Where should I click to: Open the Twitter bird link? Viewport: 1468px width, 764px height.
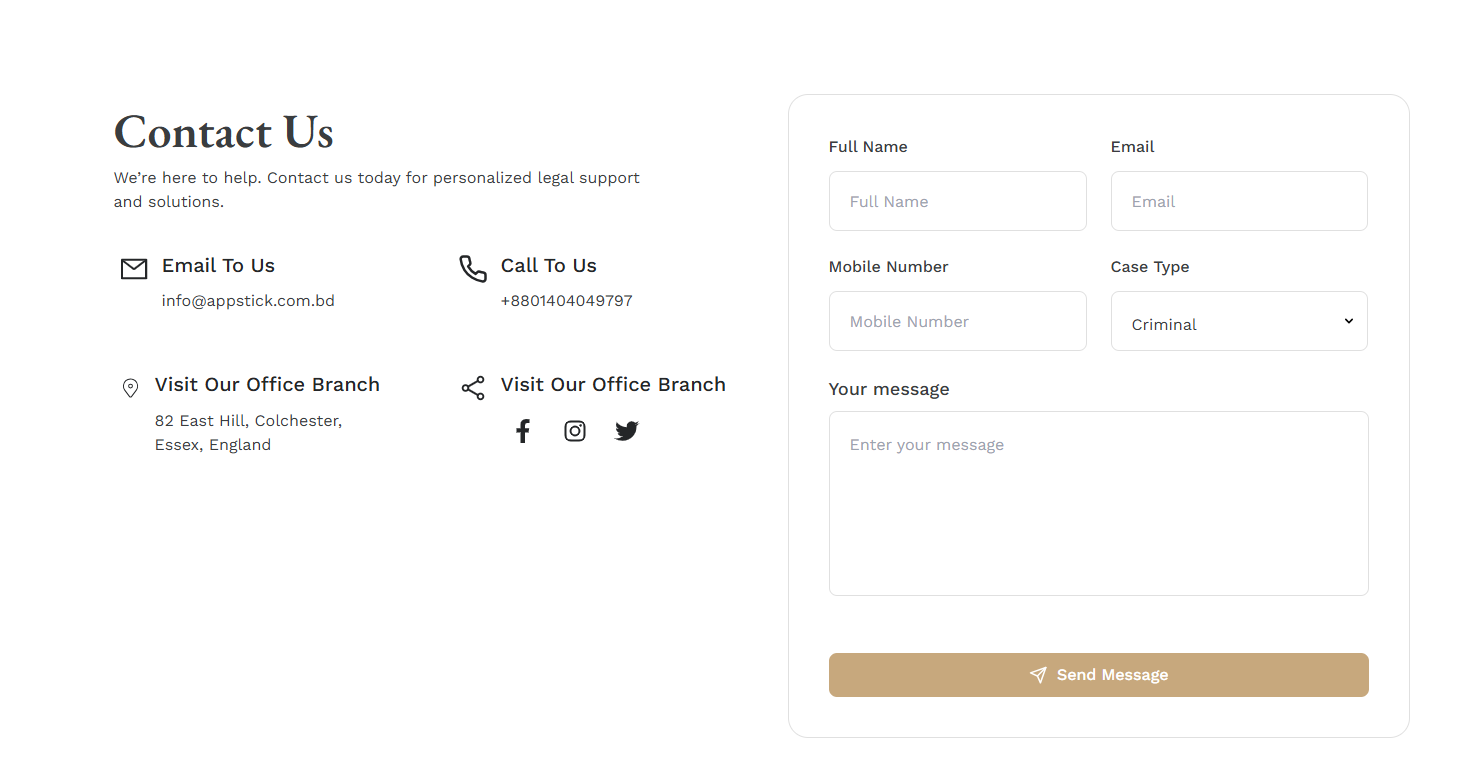coord(627,431)
